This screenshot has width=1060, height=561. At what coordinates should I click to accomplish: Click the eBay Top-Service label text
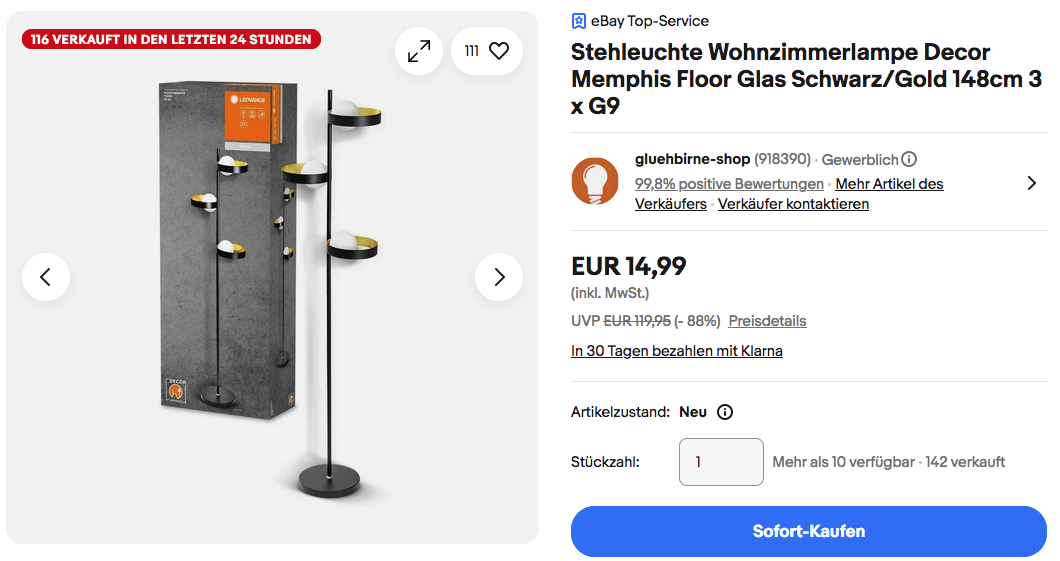tap(650, 21)
